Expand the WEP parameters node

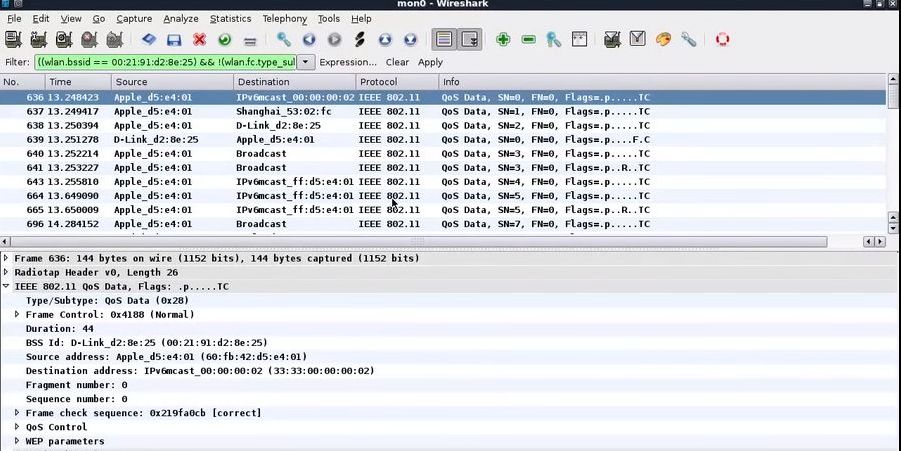coord(17,441)
